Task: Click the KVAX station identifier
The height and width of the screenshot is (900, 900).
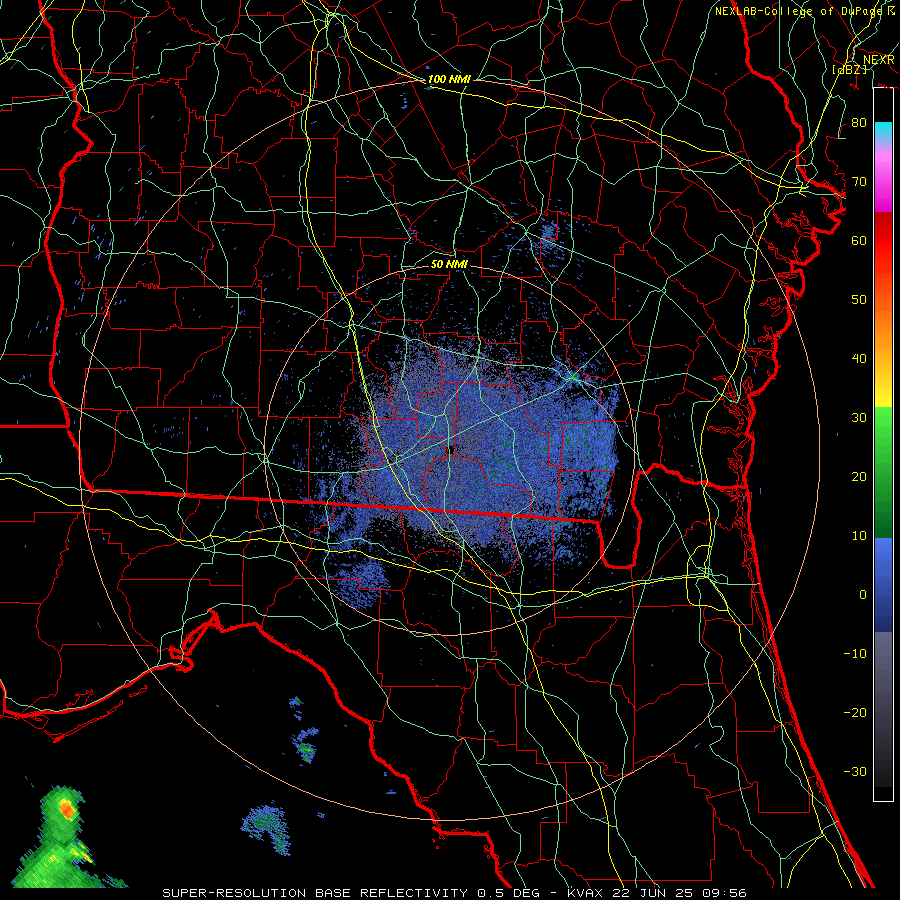Action: pos(584,893)
